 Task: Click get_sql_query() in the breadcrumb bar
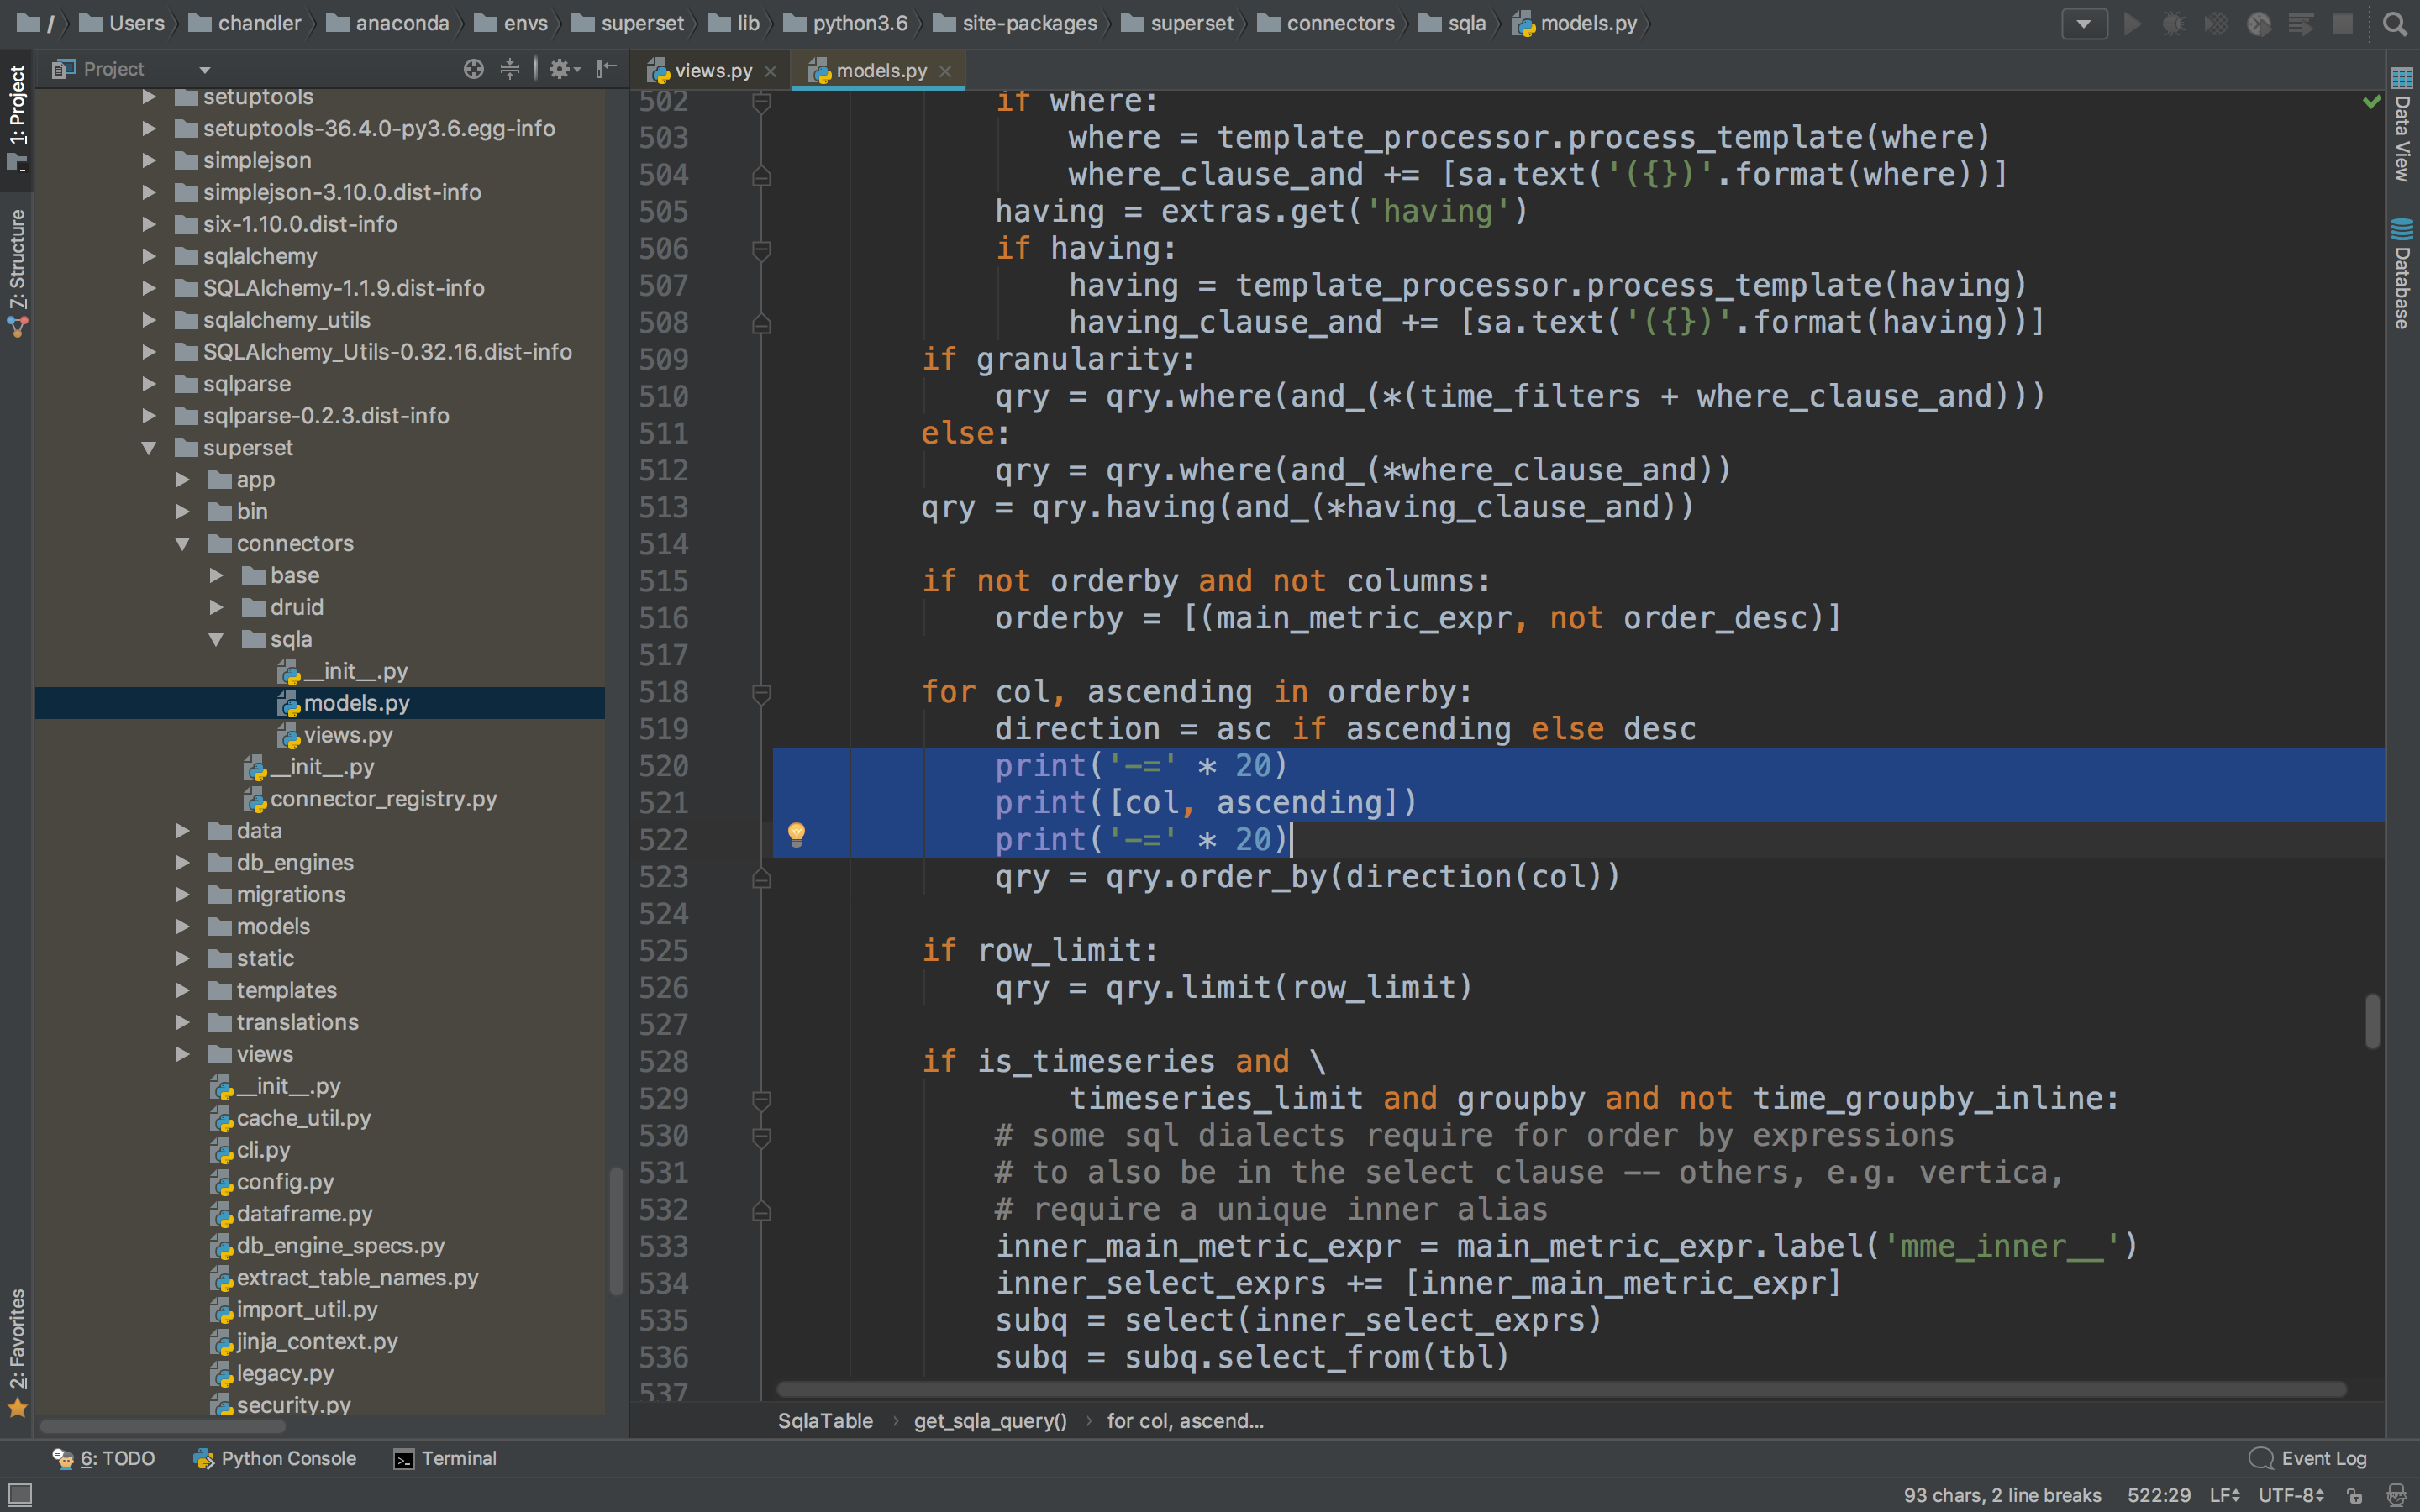(990, 1421)
